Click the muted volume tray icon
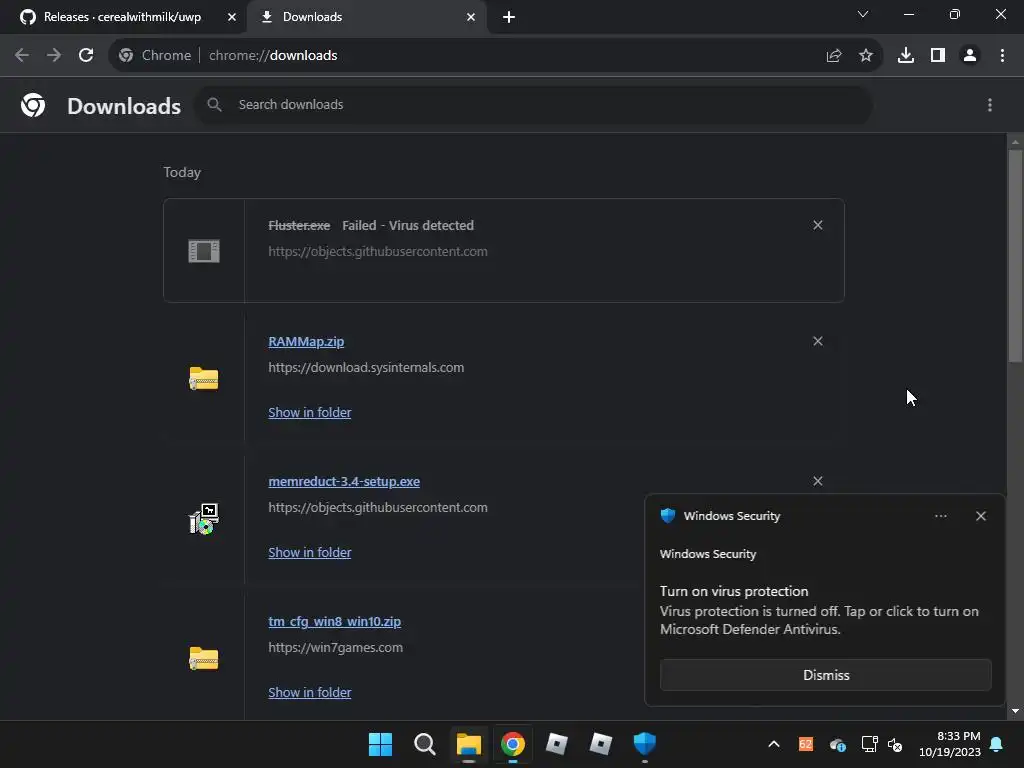 click(x=895, y=744)
